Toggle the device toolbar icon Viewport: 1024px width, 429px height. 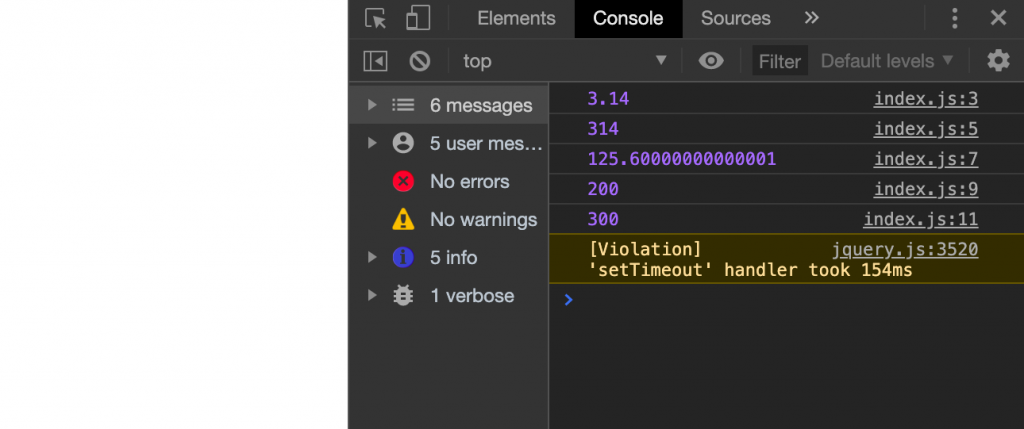[418, 18]
